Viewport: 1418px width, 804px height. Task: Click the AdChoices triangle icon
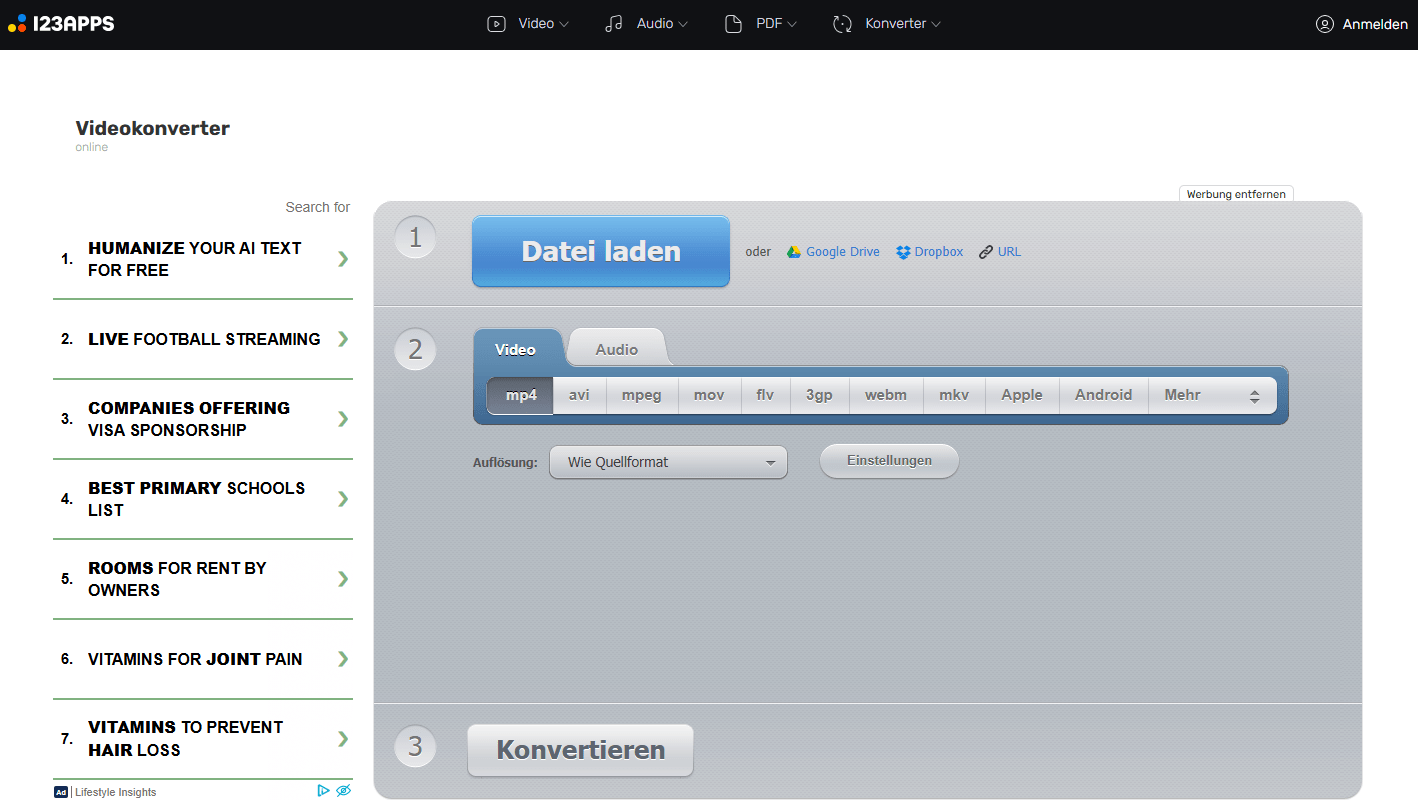(x=323, y=790)
